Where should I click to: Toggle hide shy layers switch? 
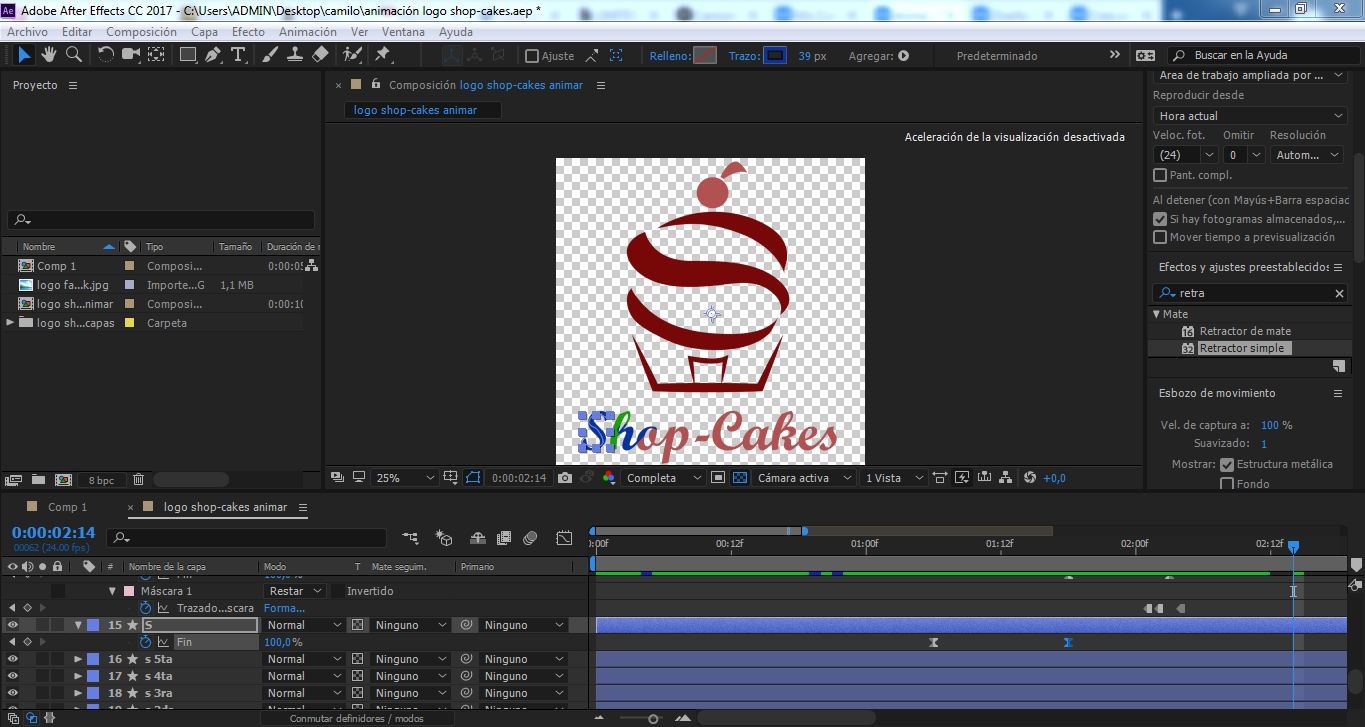tap(478, 538)
